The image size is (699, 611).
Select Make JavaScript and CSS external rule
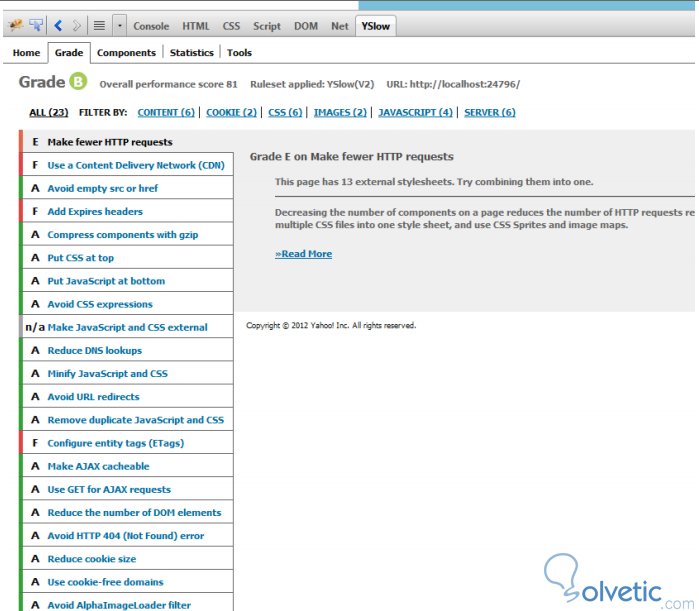point(127,327)
